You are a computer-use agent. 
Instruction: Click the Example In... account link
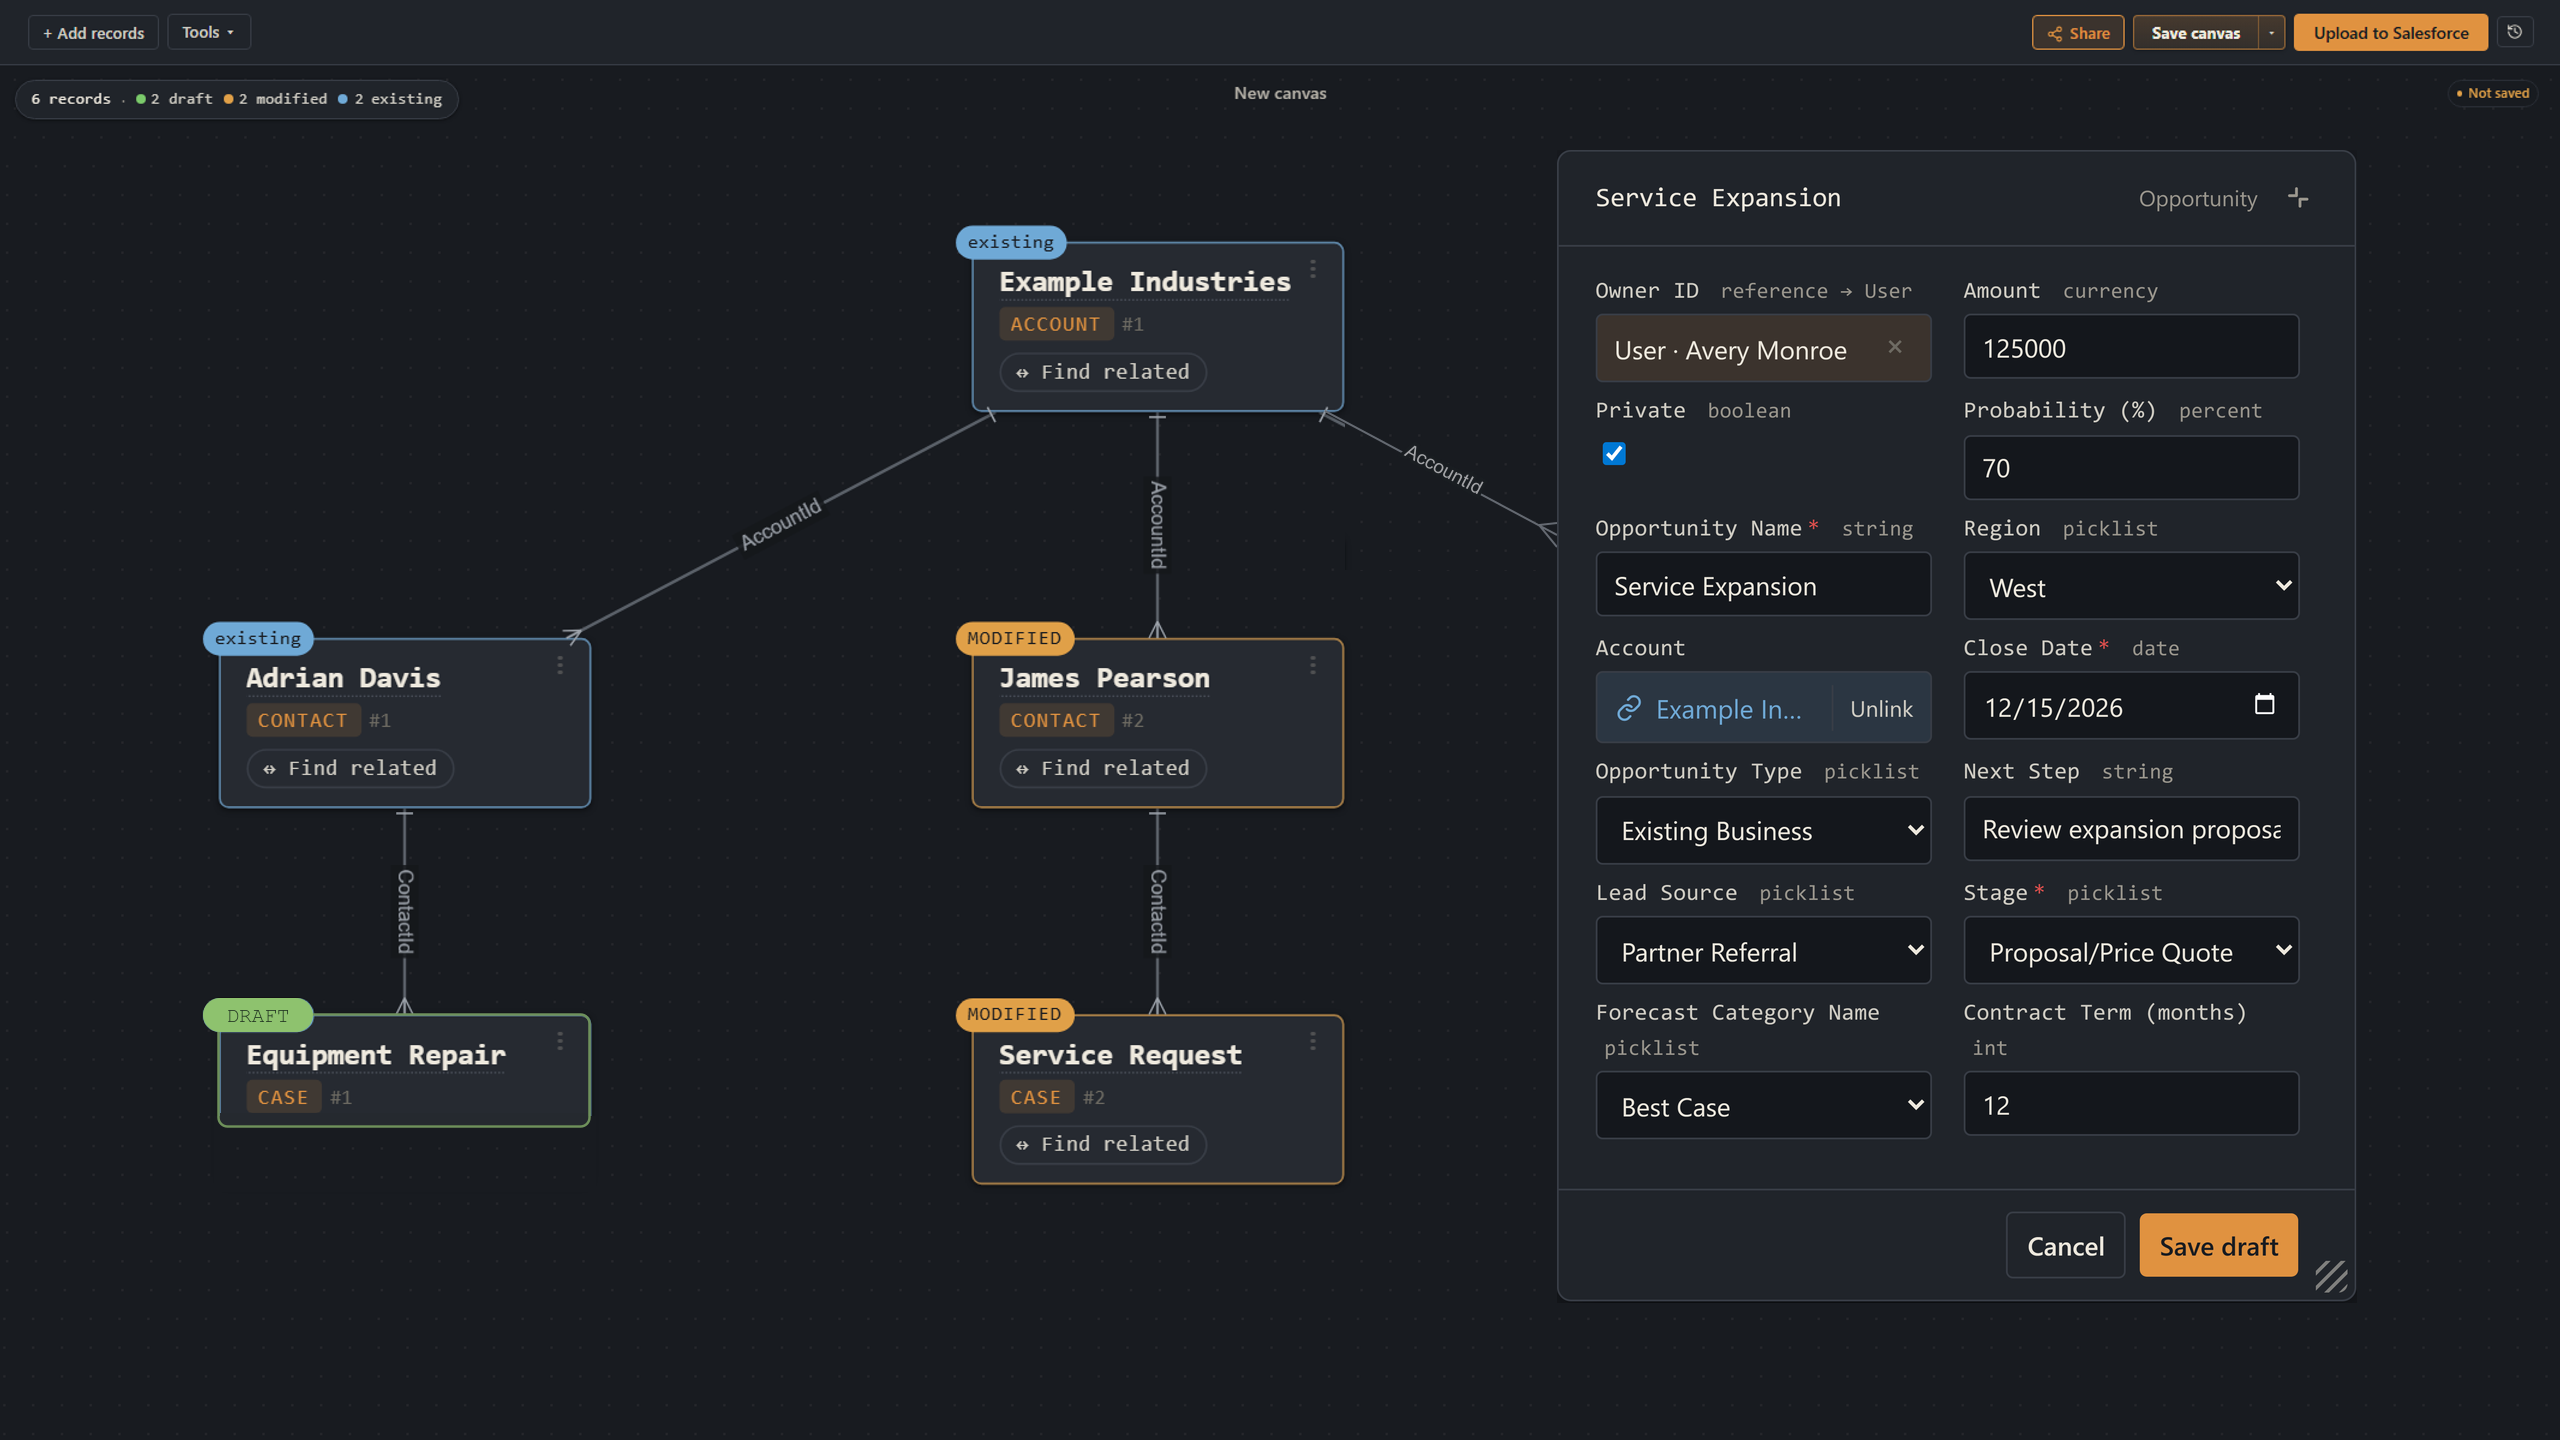pyautogui.click(x=1728, y=709)
